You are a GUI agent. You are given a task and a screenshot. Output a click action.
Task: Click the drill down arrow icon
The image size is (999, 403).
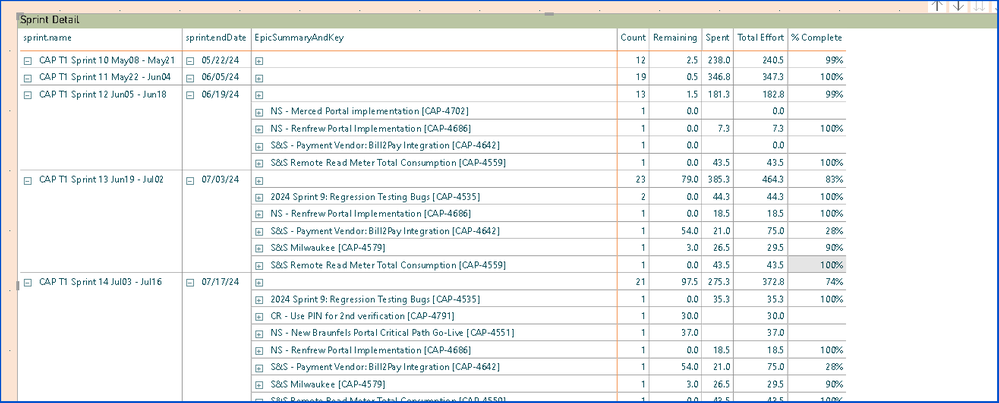tap(958, 5)
